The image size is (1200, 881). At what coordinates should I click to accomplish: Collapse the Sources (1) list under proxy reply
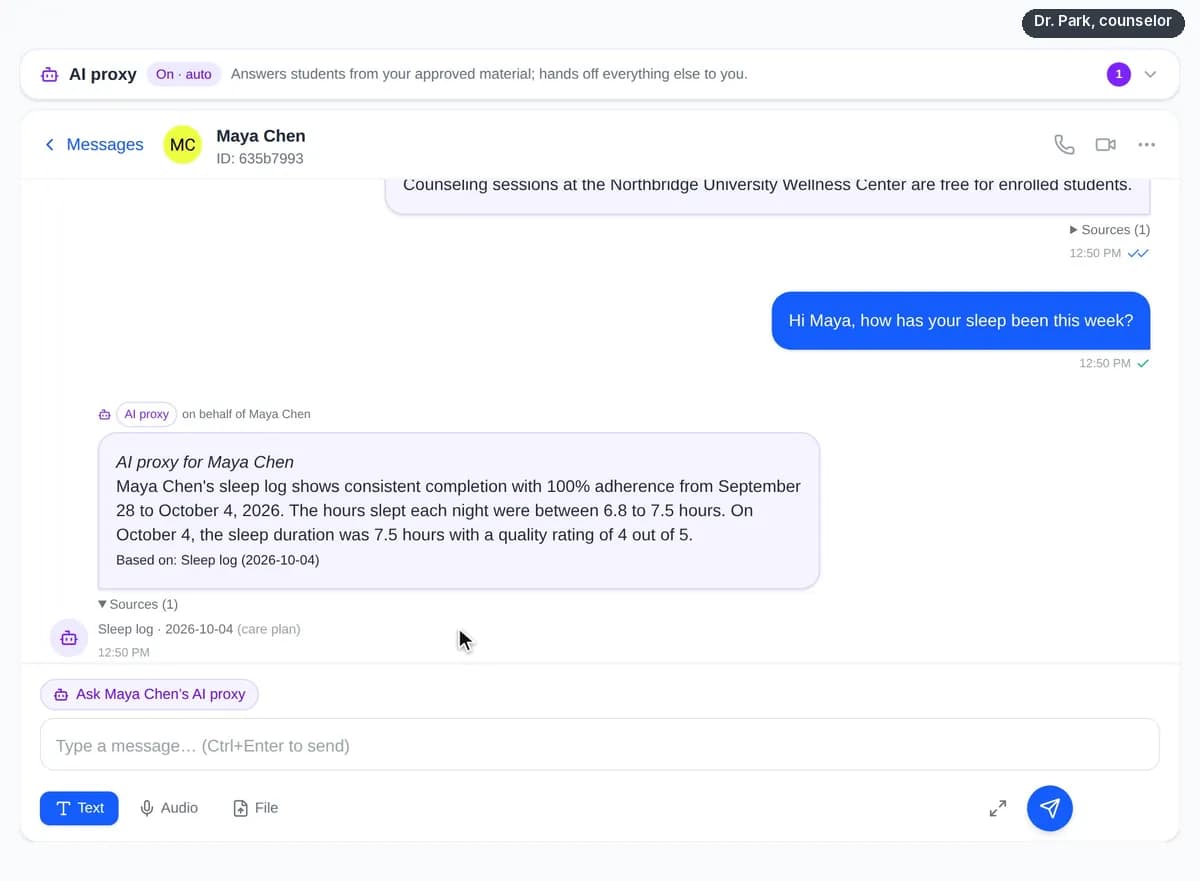point(138,604)
